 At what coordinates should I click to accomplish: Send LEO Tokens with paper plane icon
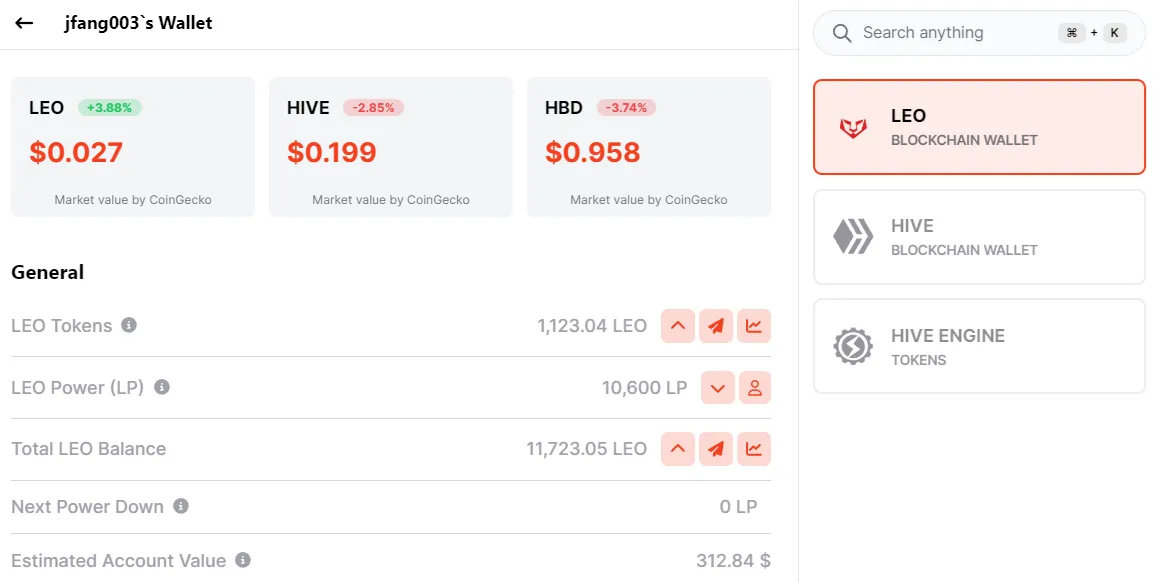pyautogui.click(x=716, y=326)
